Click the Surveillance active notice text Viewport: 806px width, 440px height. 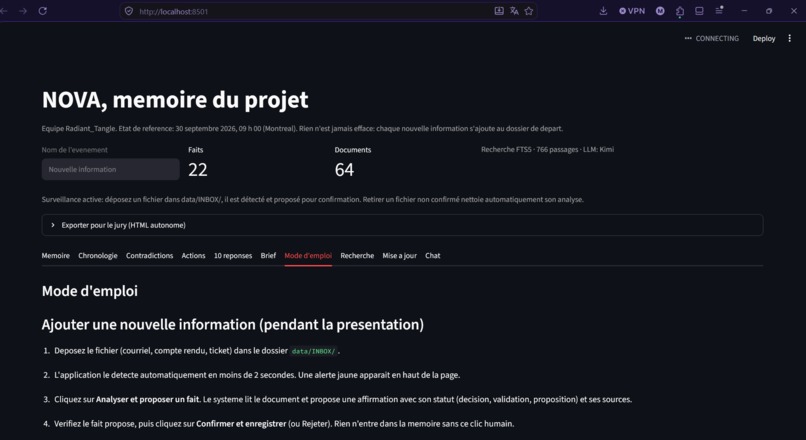tap(313, 199)
